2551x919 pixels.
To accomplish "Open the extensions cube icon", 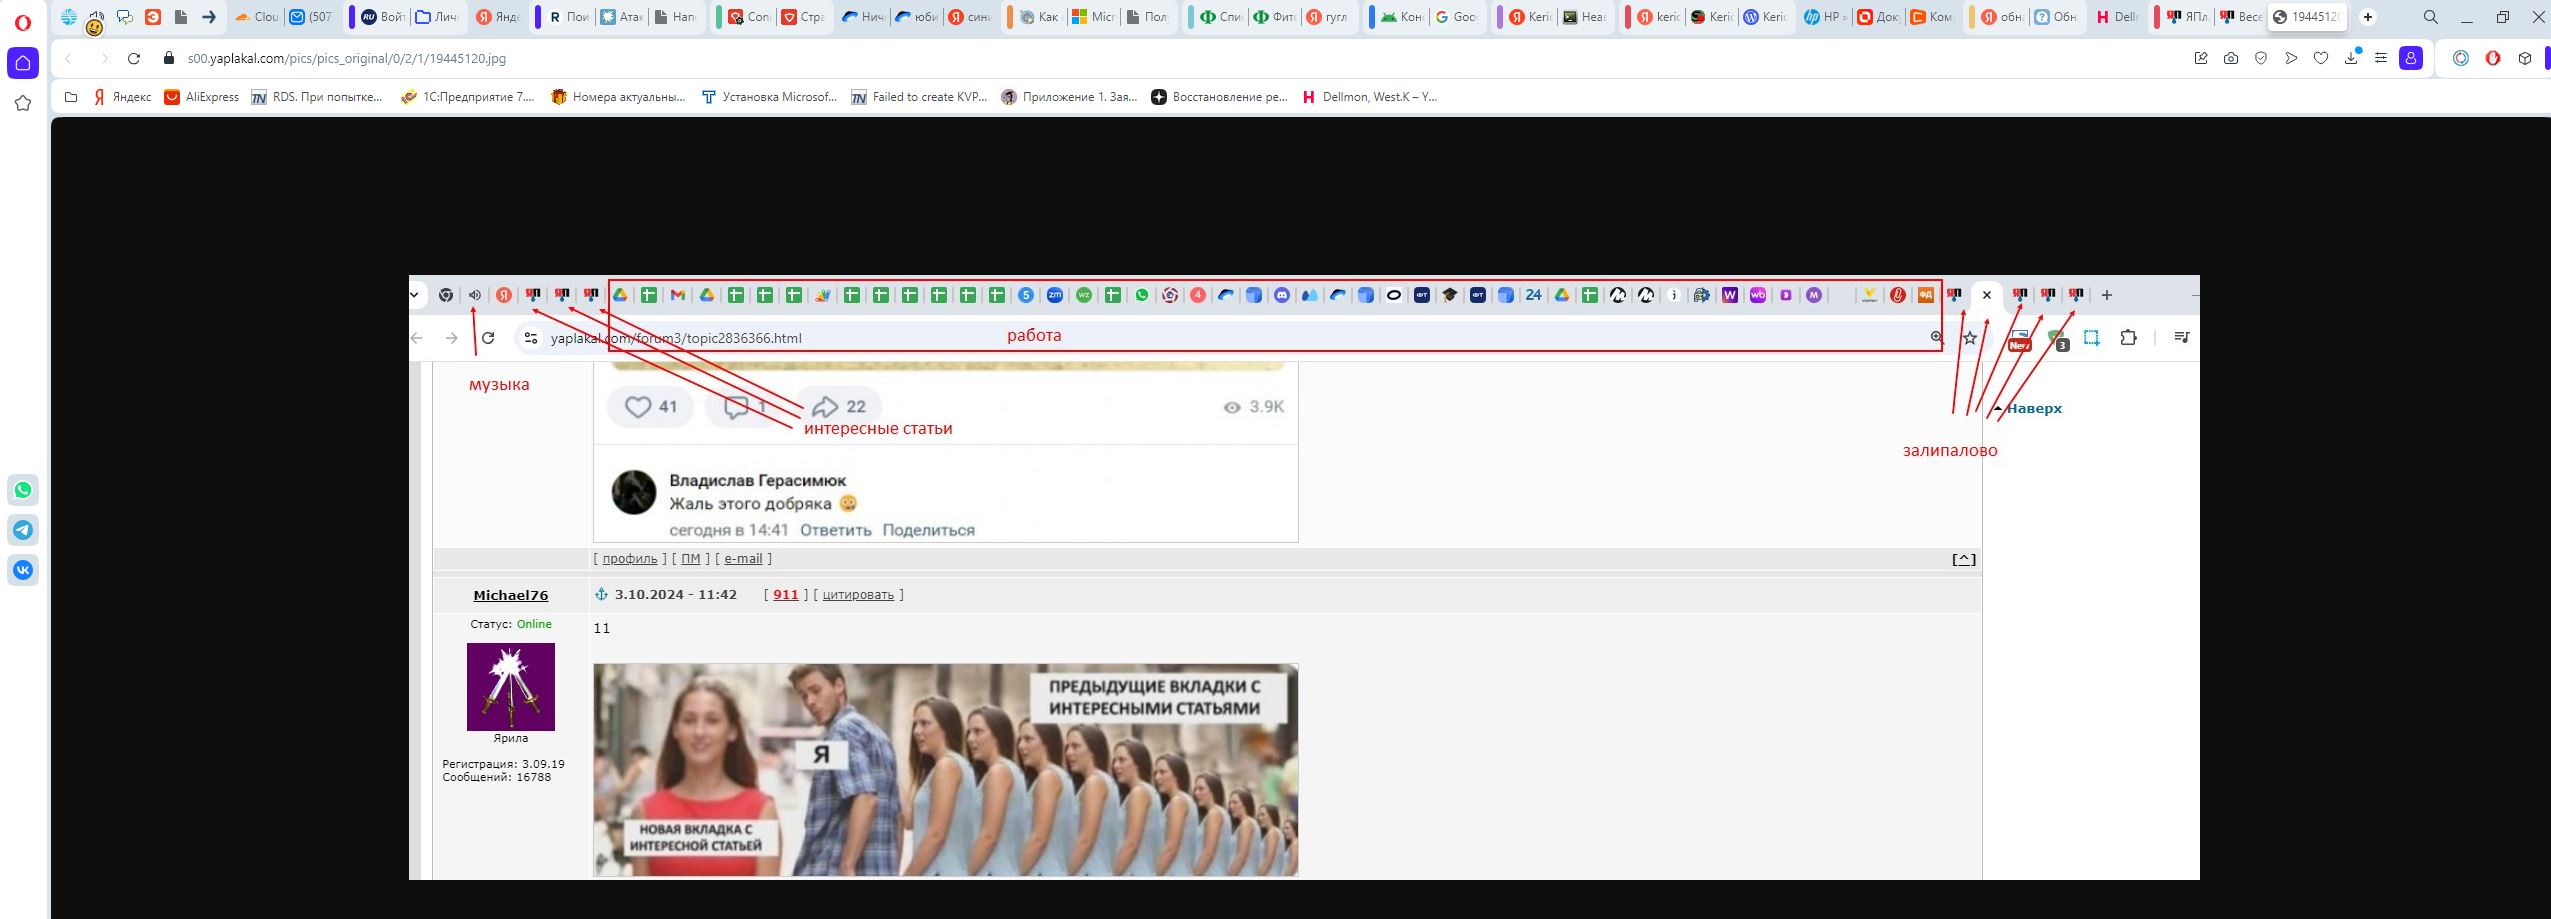I will pos(2525,59).
